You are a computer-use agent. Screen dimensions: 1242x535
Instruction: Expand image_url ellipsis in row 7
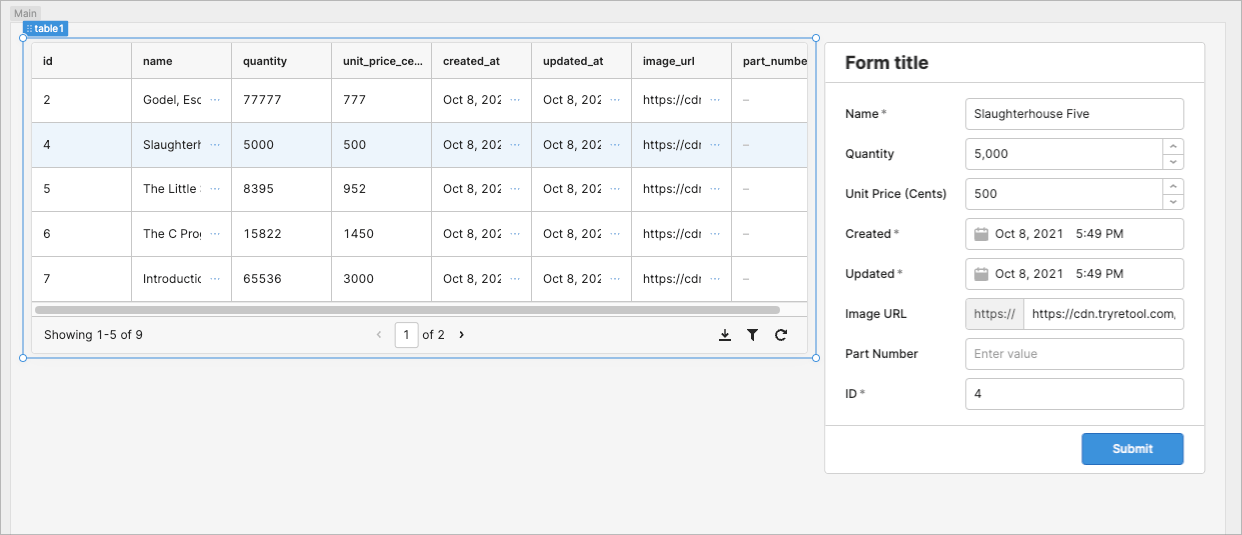pos(715,279)
